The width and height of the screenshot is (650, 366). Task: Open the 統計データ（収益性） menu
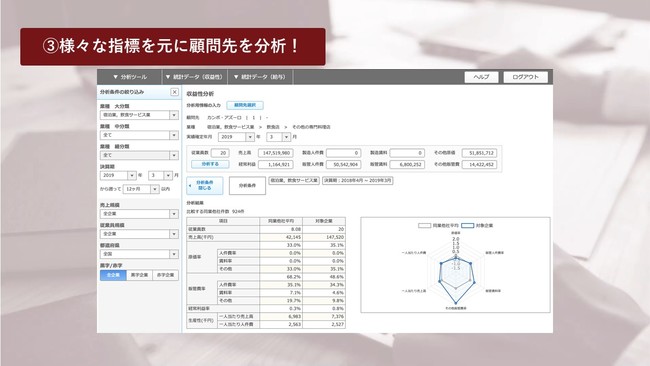coord(194,77)
